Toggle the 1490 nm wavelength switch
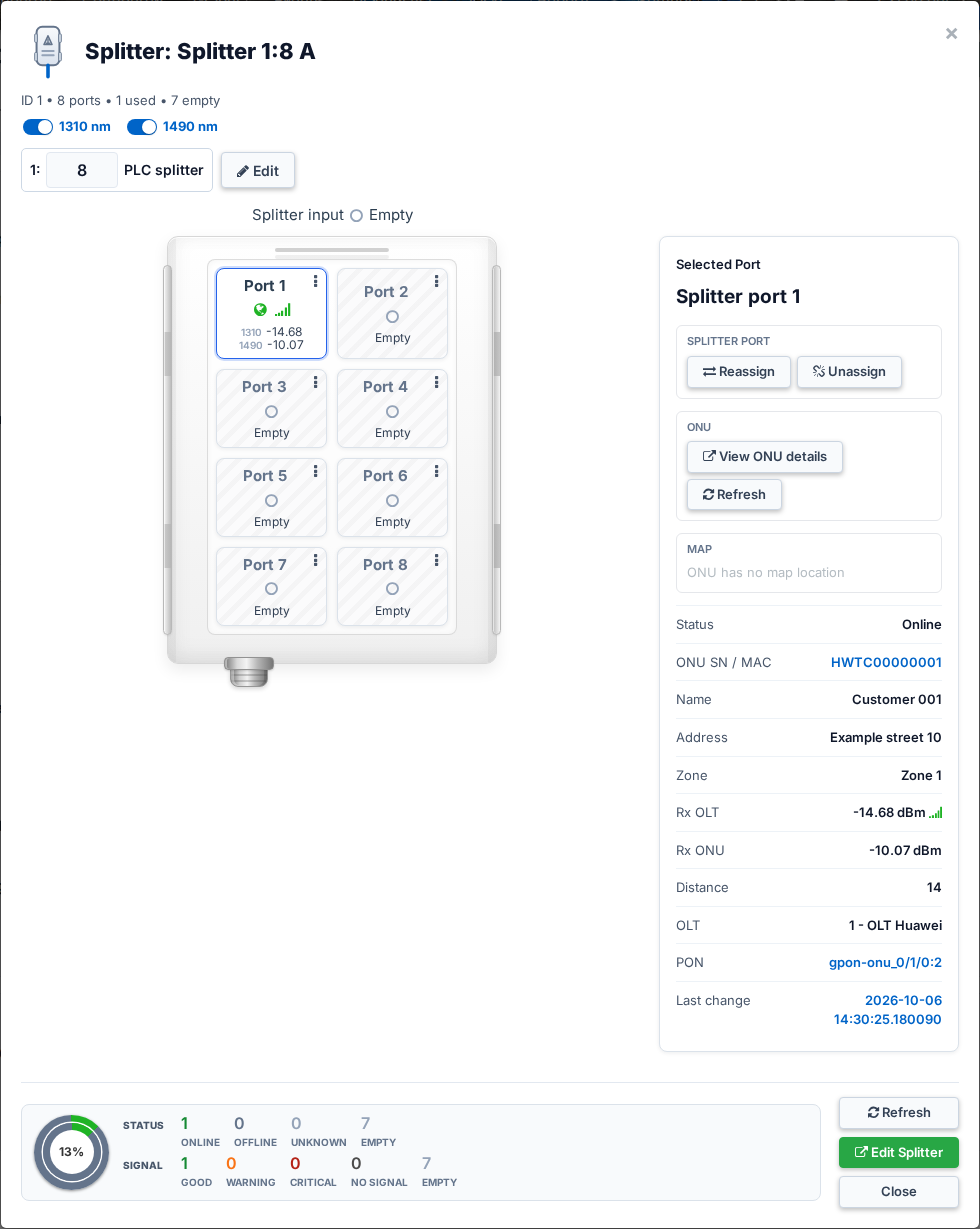The image size is (980, 1229). (x=142, y=127)
